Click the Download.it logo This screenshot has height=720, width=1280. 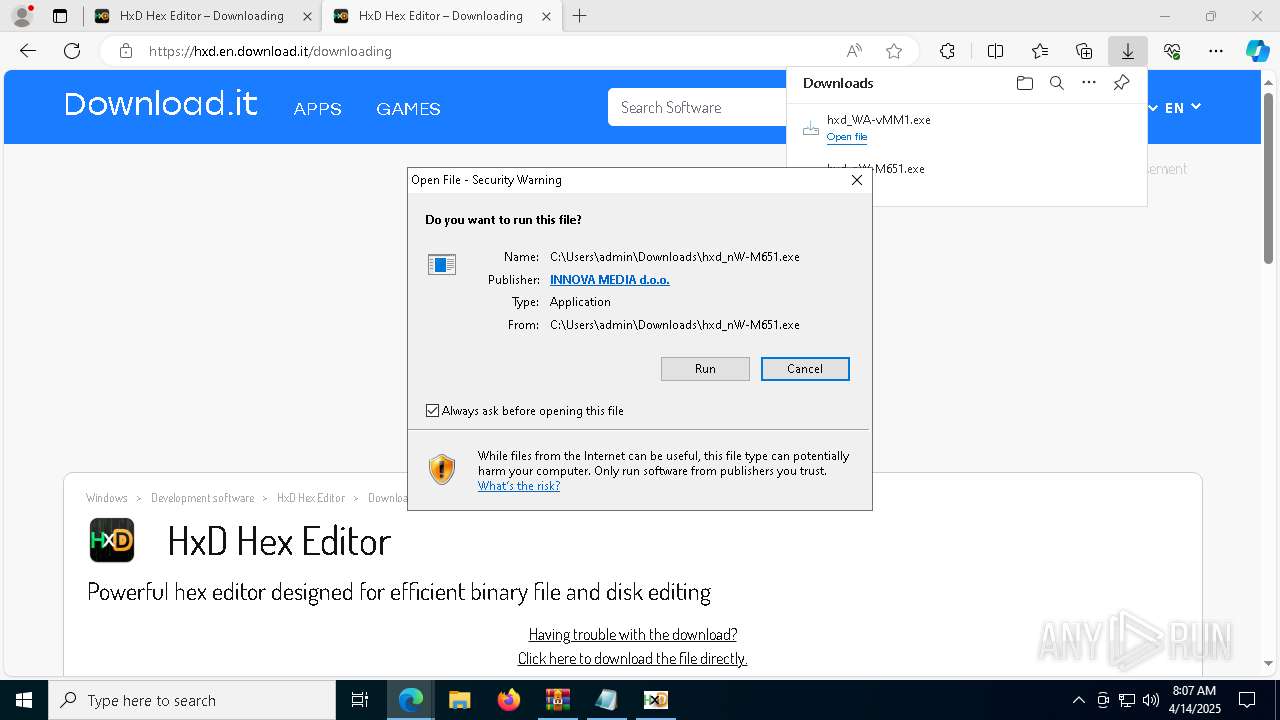coord(161,104)
